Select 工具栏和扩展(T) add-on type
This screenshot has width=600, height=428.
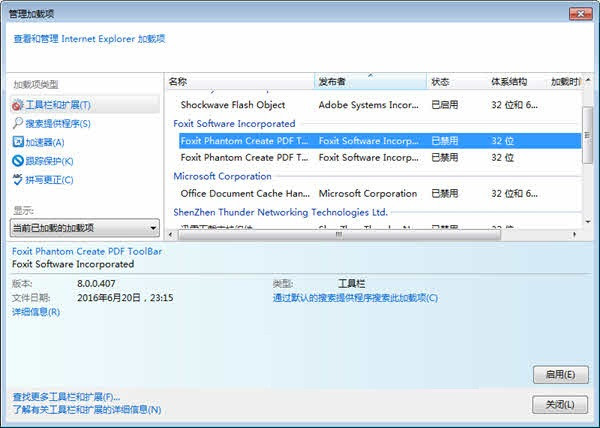(x=85, y=105)
